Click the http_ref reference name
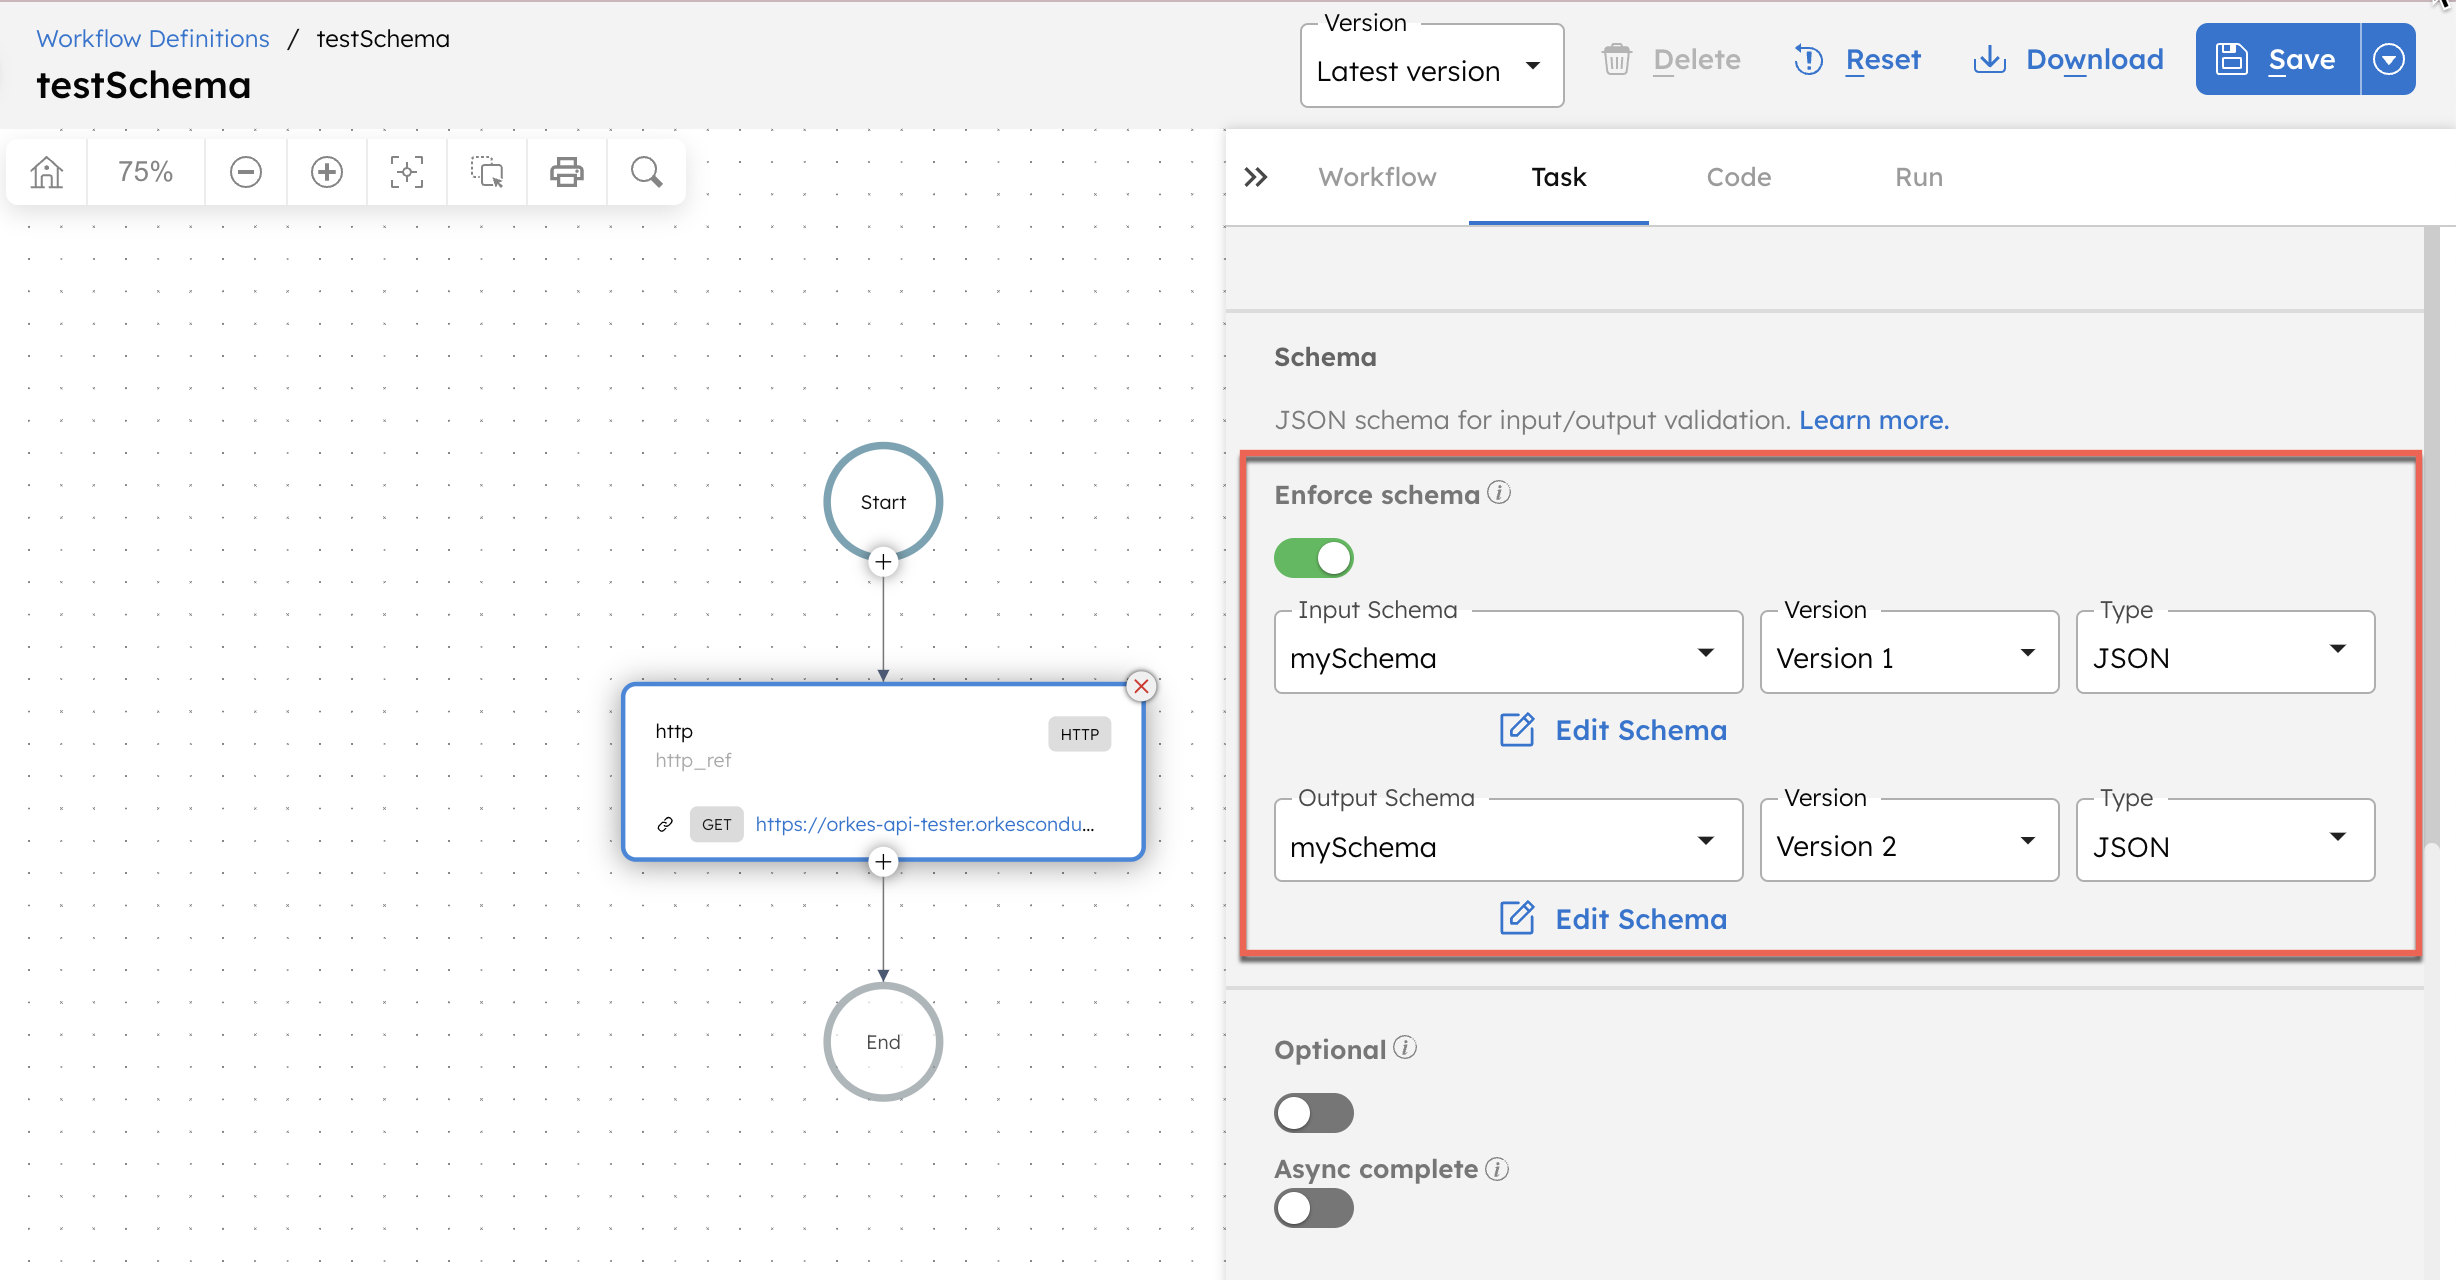 point(693,760)
